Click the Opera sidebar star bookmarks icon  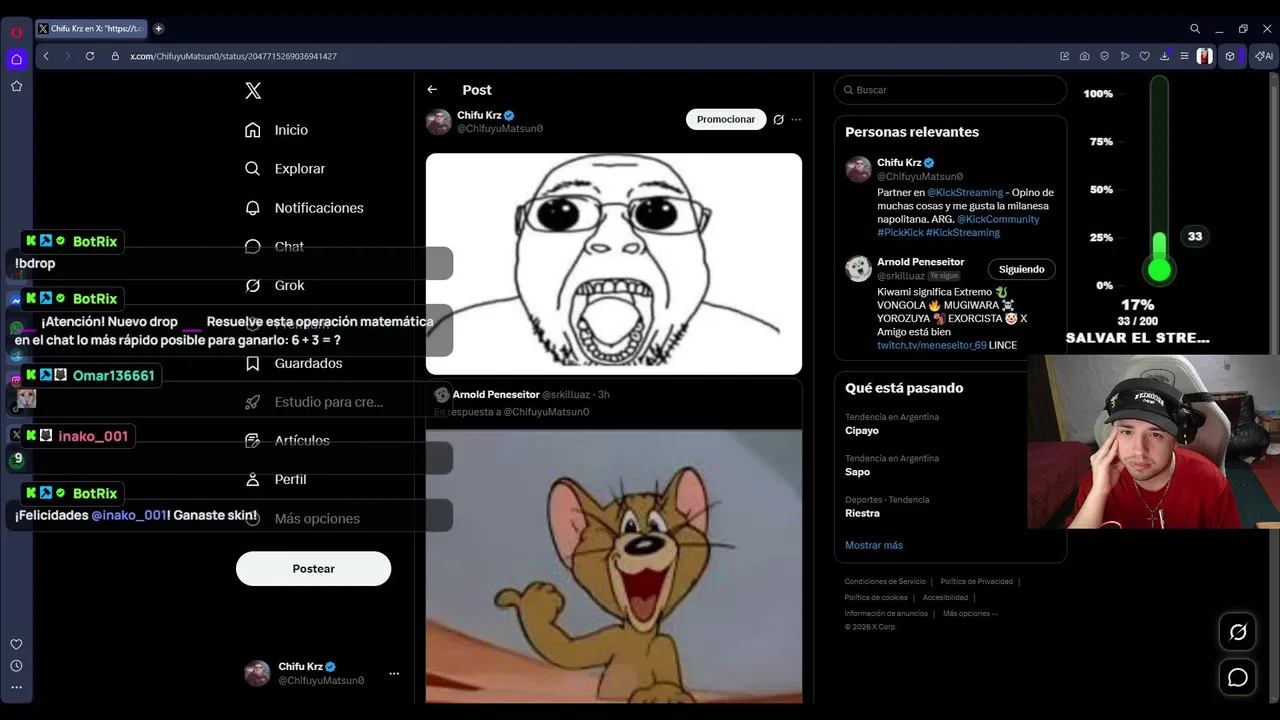pos(16,87)
